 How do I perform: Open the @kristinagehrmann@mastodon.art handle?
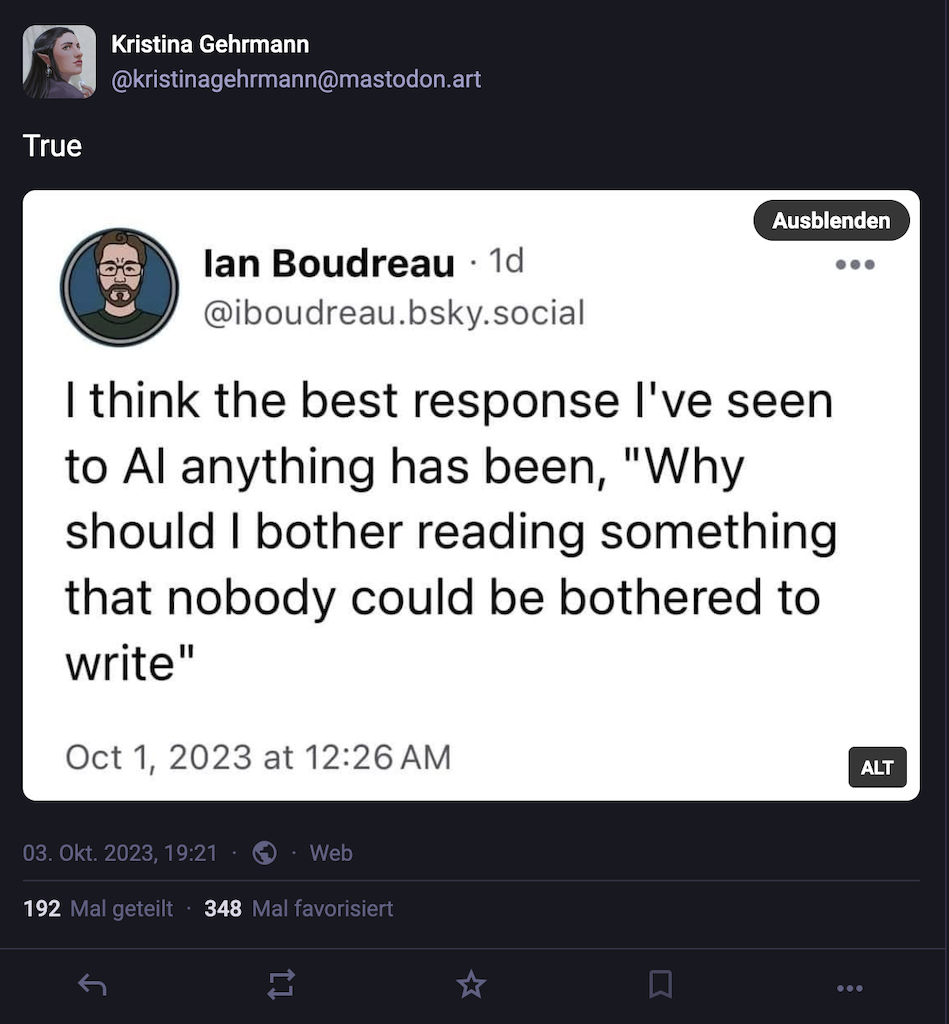(296, 79)
